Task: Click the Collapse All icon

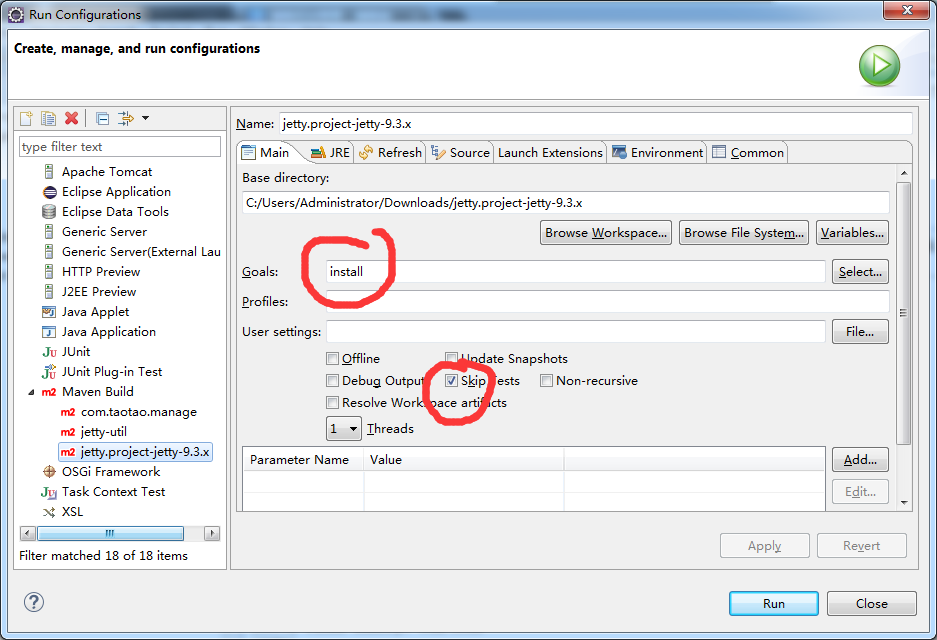Action: tap(103, 118)
